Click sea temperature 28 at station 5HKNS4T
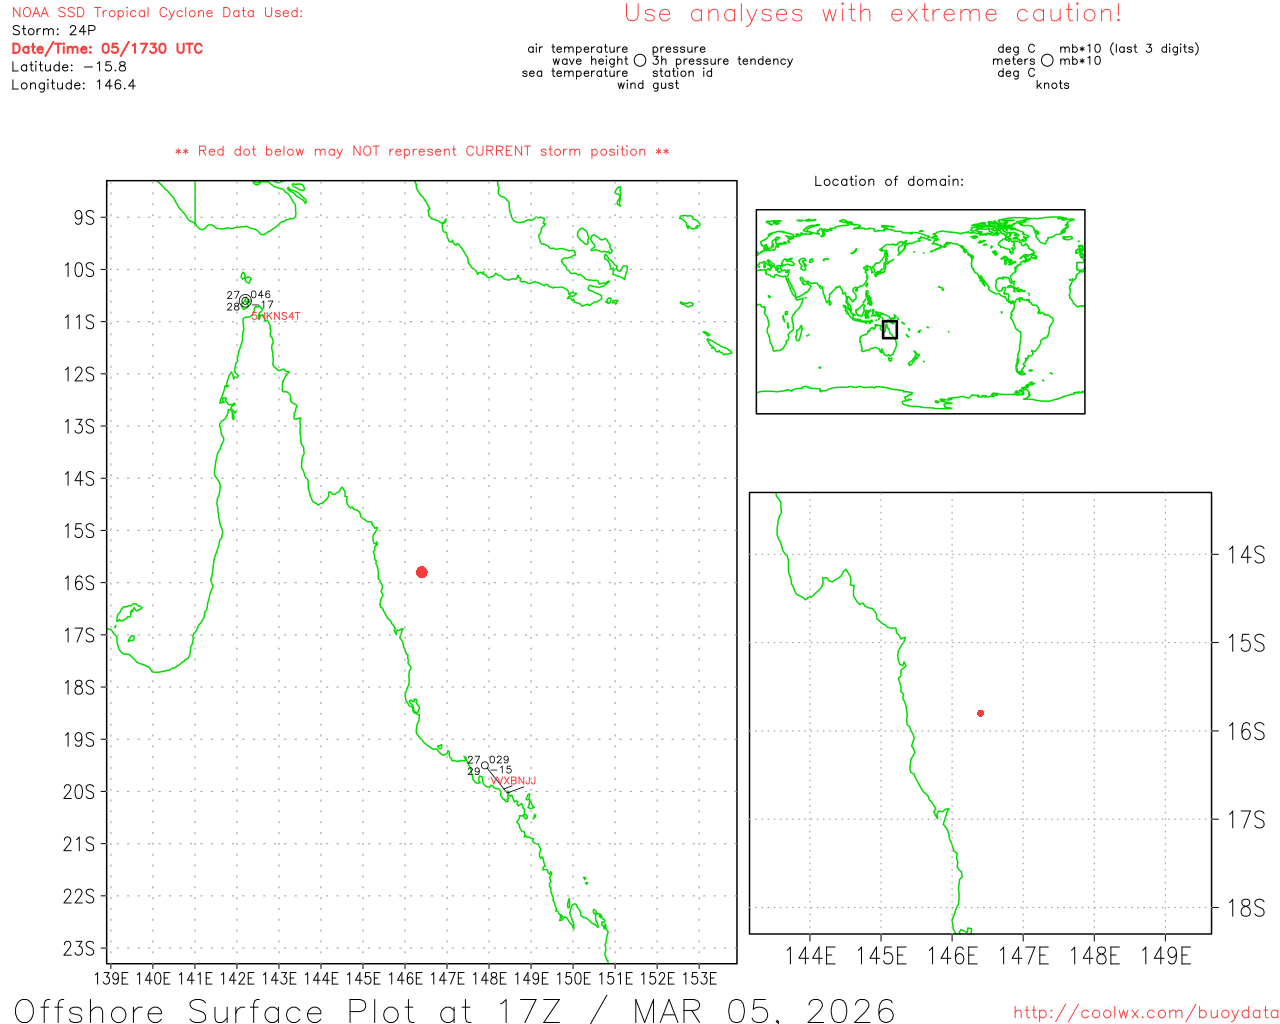The height and width of the screenshot is (1024, 1280). (x=233, y=307)
